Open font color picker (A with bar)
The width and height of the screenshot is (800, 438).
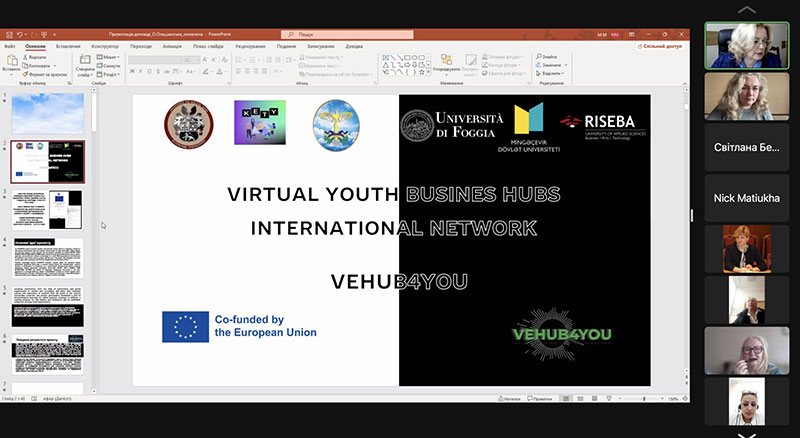[220, 71]
